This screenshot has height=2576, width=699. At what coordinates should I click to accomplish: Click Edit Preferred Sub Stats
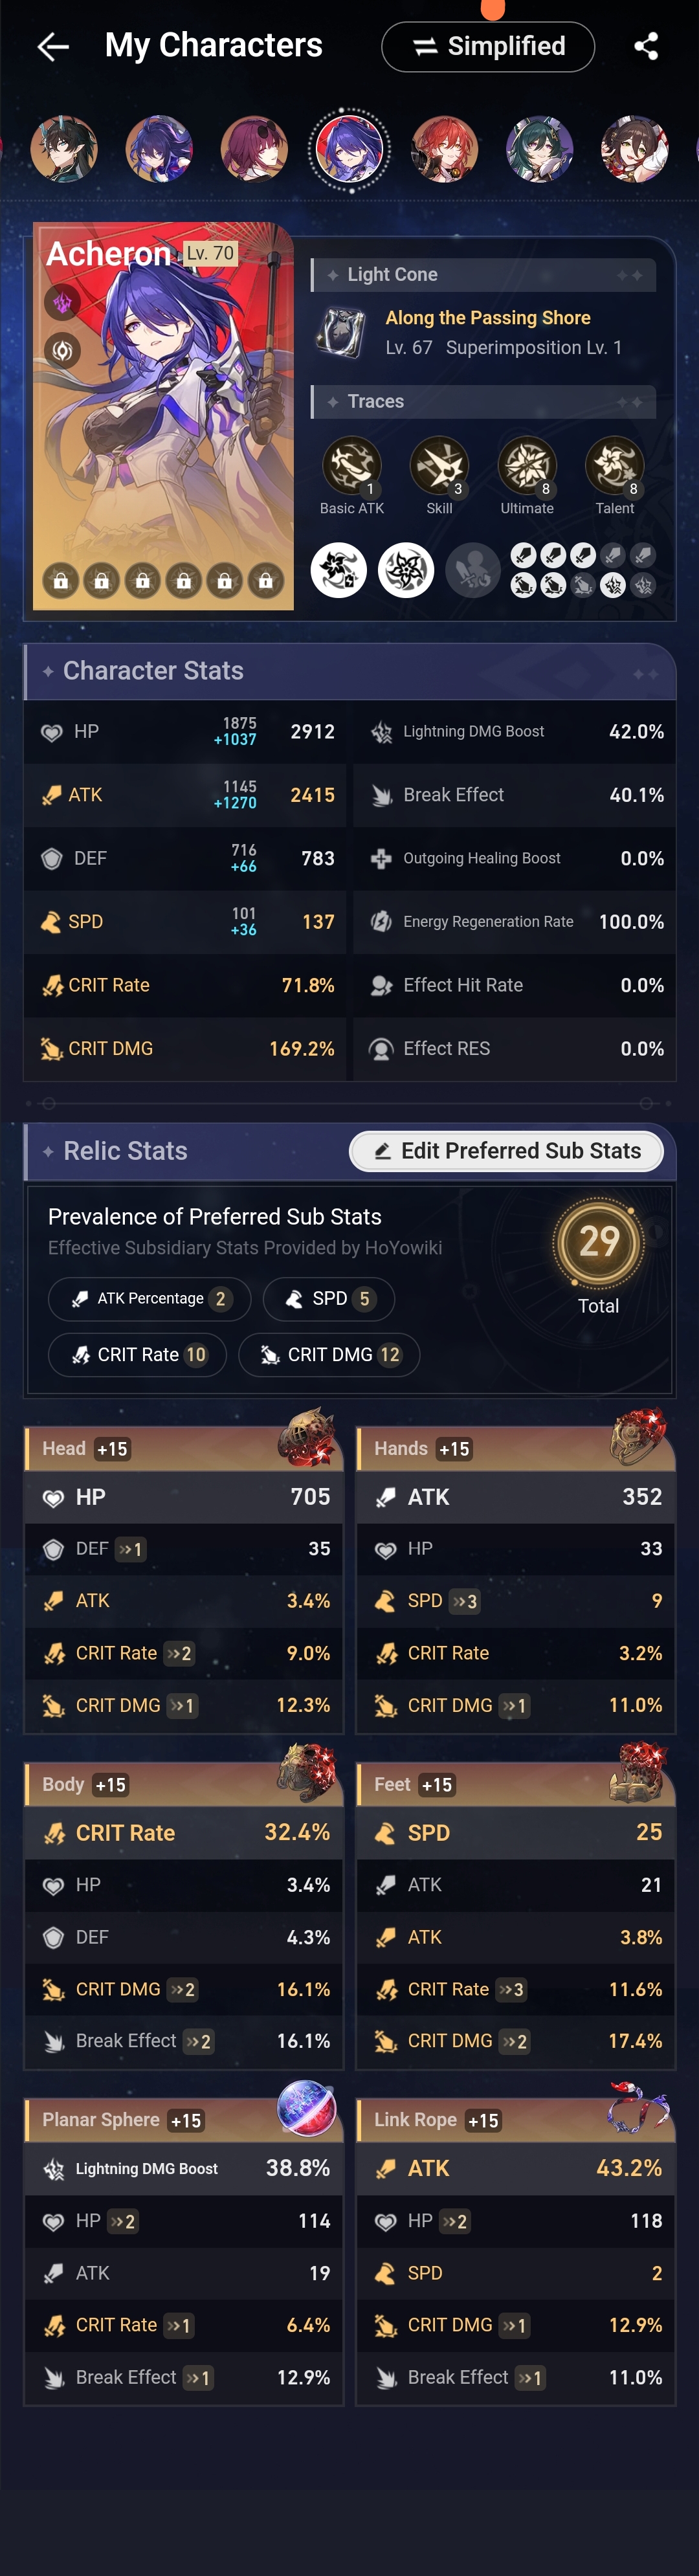[x=505, y=1151]
